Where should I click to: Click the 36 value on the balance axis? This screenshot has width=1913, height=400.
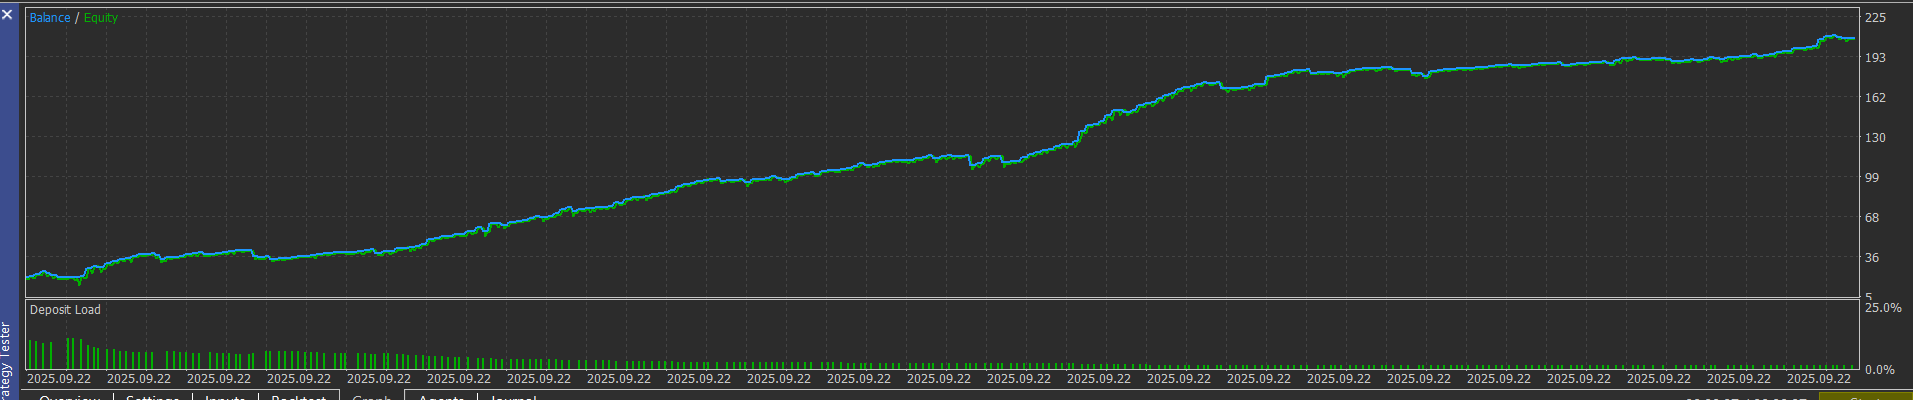(x=1872, y=258)
